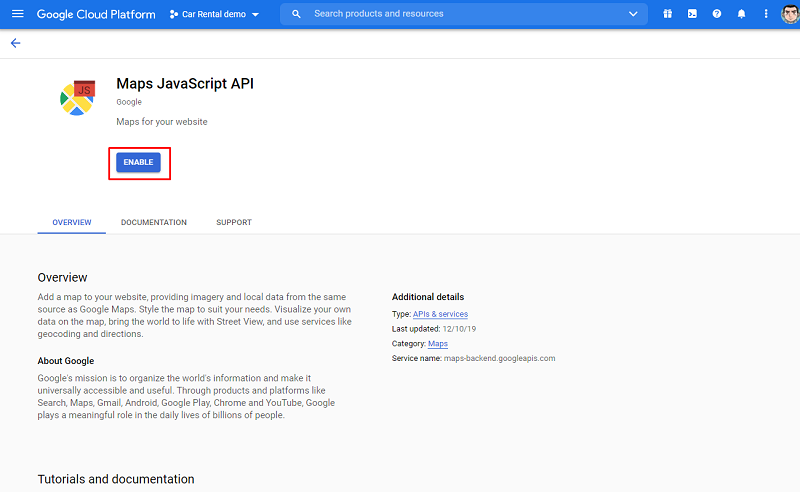Screen dimensions: 800x492
Task: Click the maps-backend.googleapis.com service name
Action: (x=499, y=358)
